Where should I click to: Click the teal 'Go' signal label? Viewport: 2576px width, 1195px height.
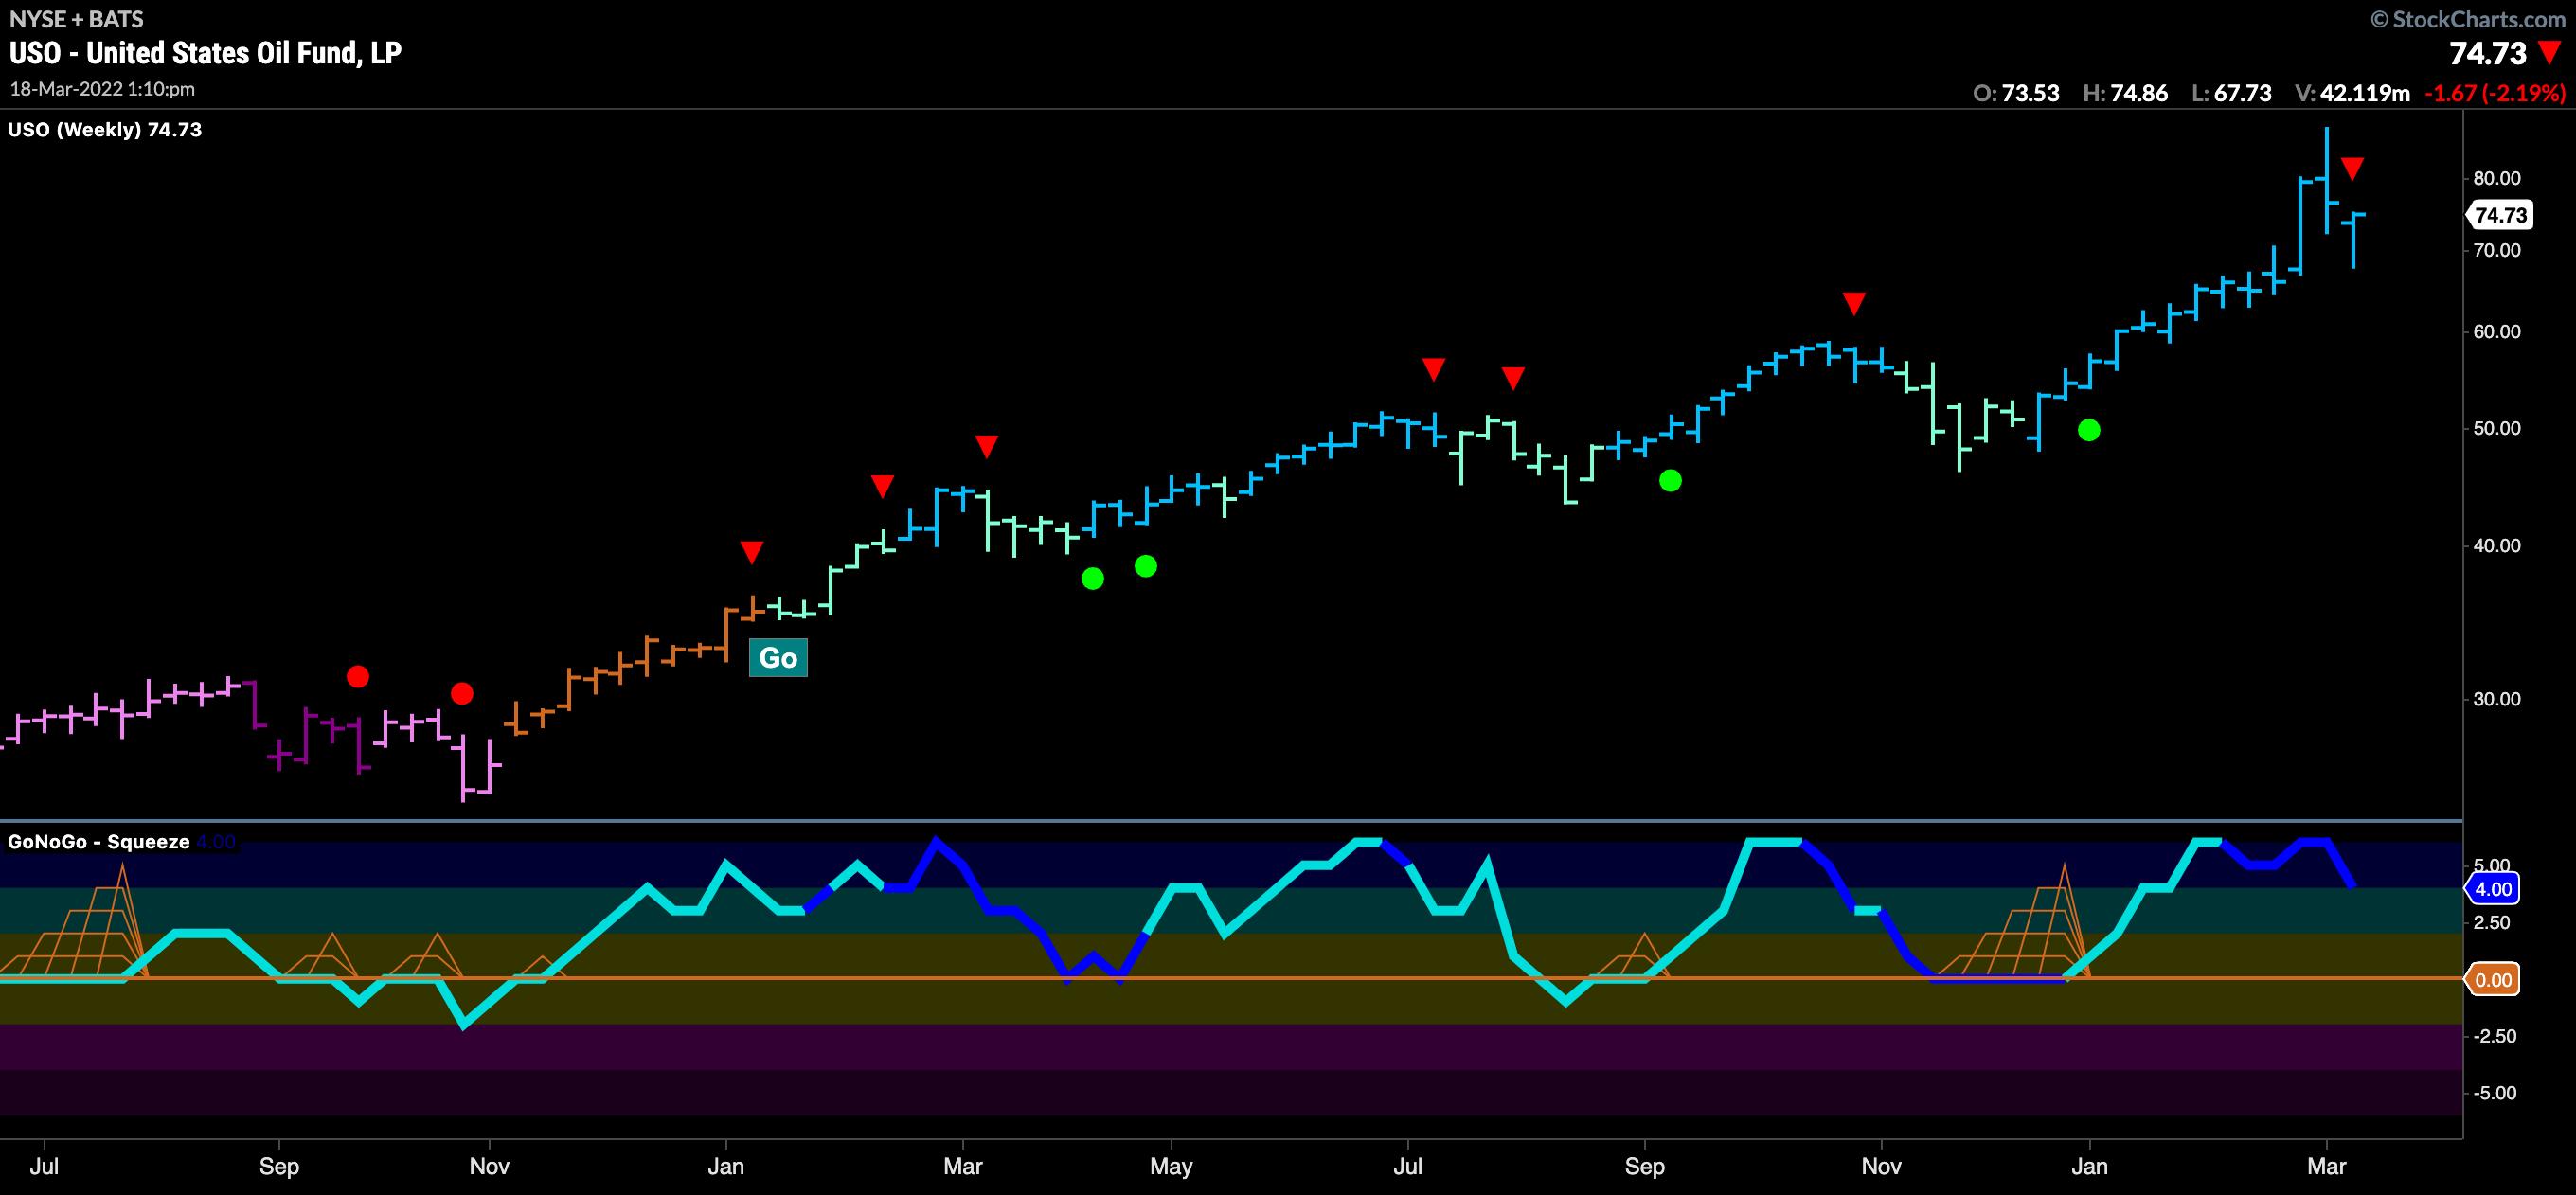[778, 658]
